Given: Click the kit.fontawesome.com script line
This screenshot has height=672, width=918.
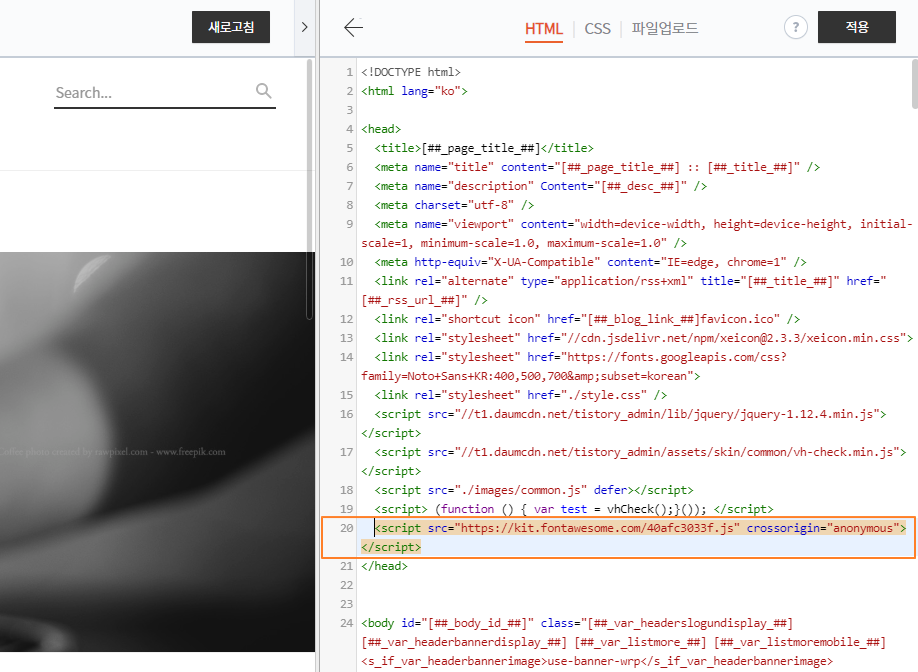Looking at the screenshot, I should click(633, 537).
